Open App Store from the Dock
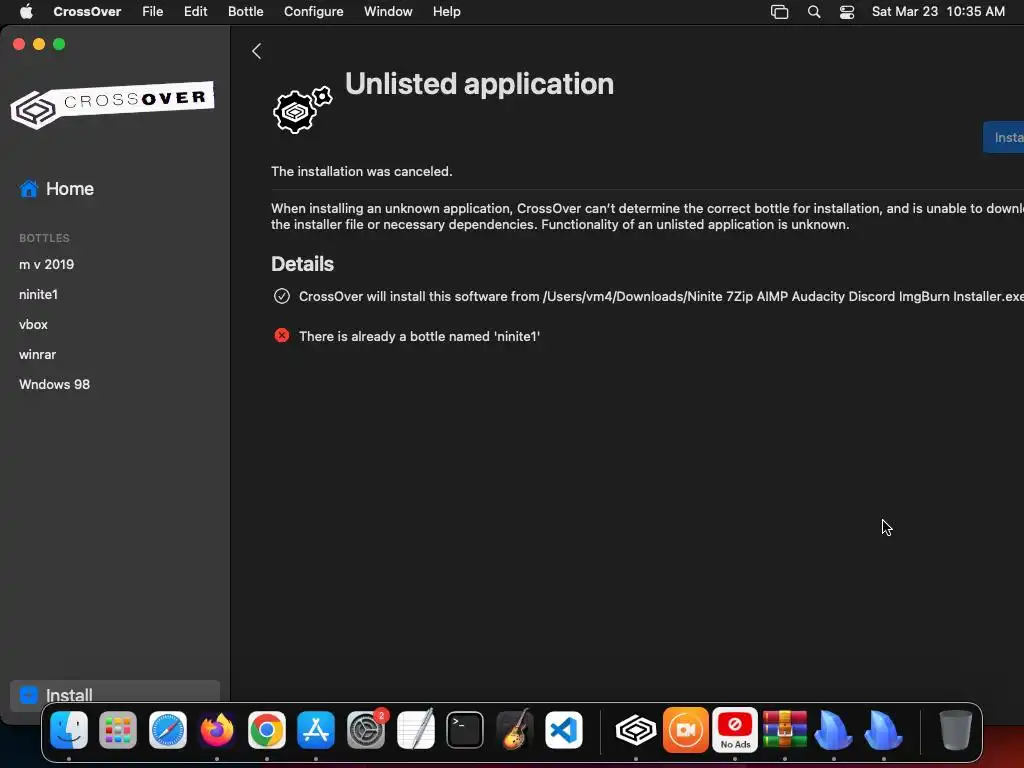1024x768 pixels. point(316,729)
